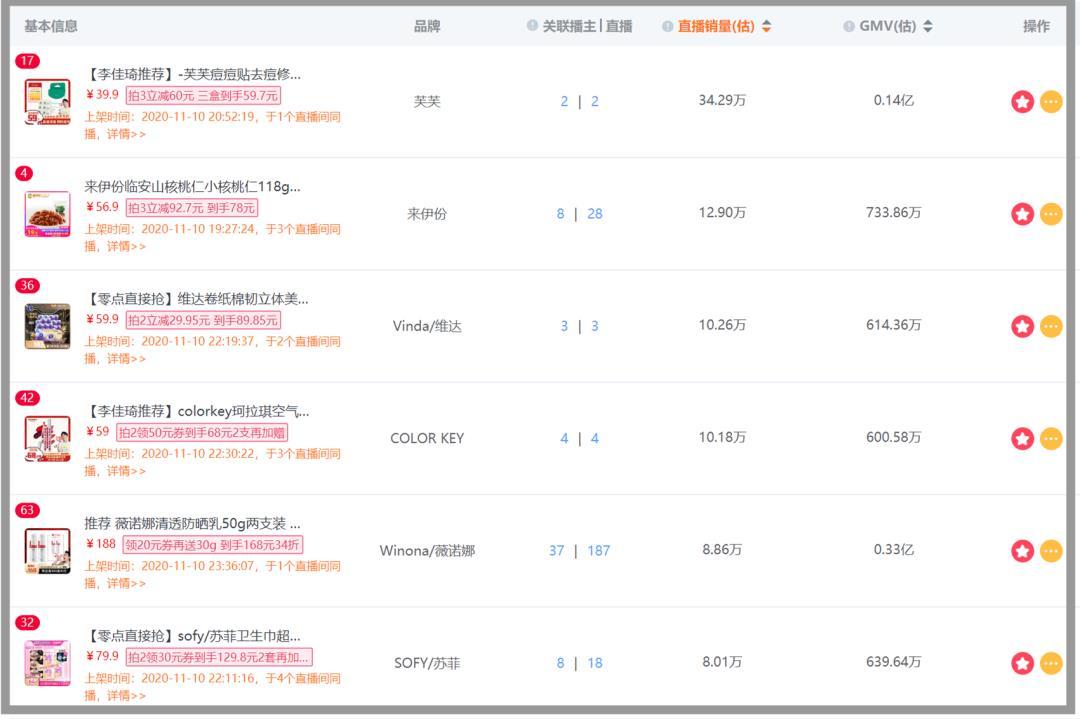Screen dimensions: 1080x719
Task: Select the 639.64万 GMV value
Action: tap(893, 662)
